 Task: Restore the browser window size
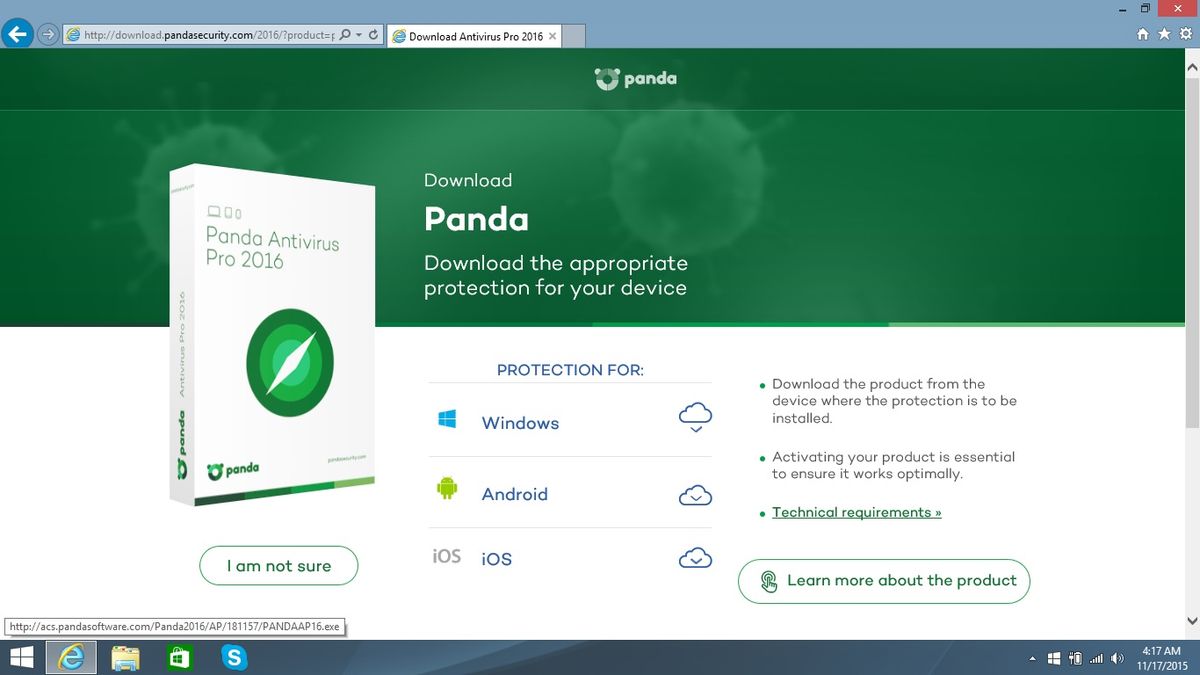point(1146,8)
